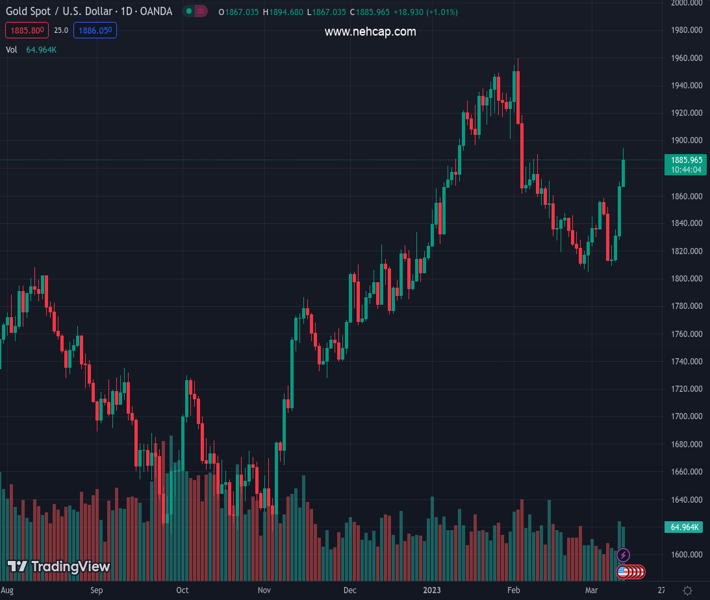This screenshot has height=600, width=710.
Task: Click the TradingView logo
Action: point(58,567)
